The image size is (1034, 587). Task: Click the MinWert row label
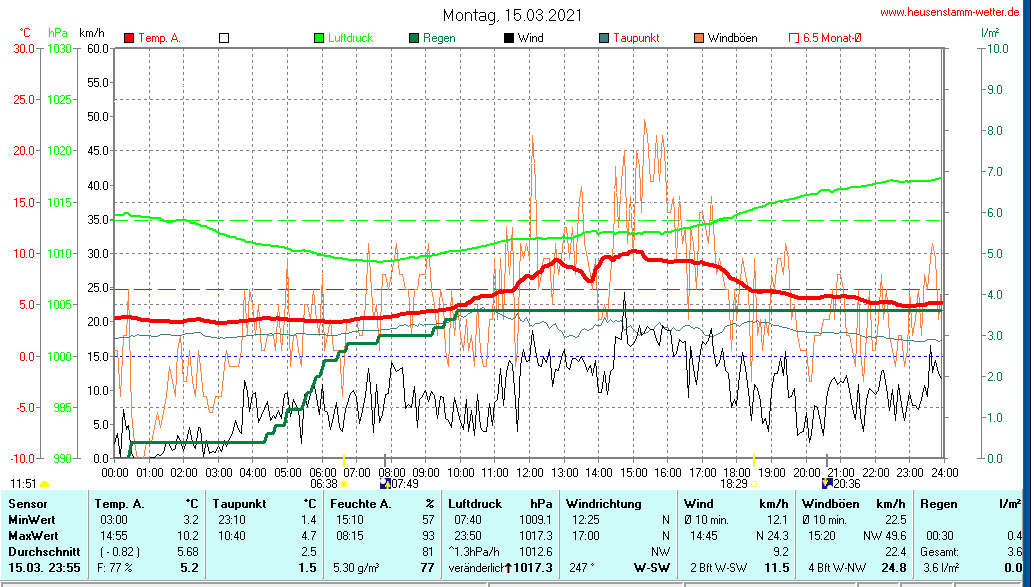[32, 520]
